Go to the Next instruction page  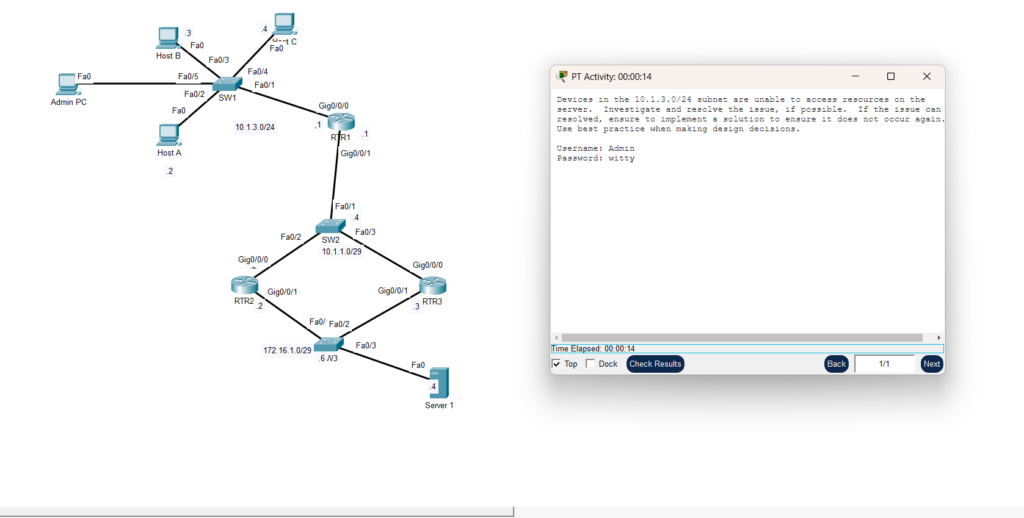(931, 364)
